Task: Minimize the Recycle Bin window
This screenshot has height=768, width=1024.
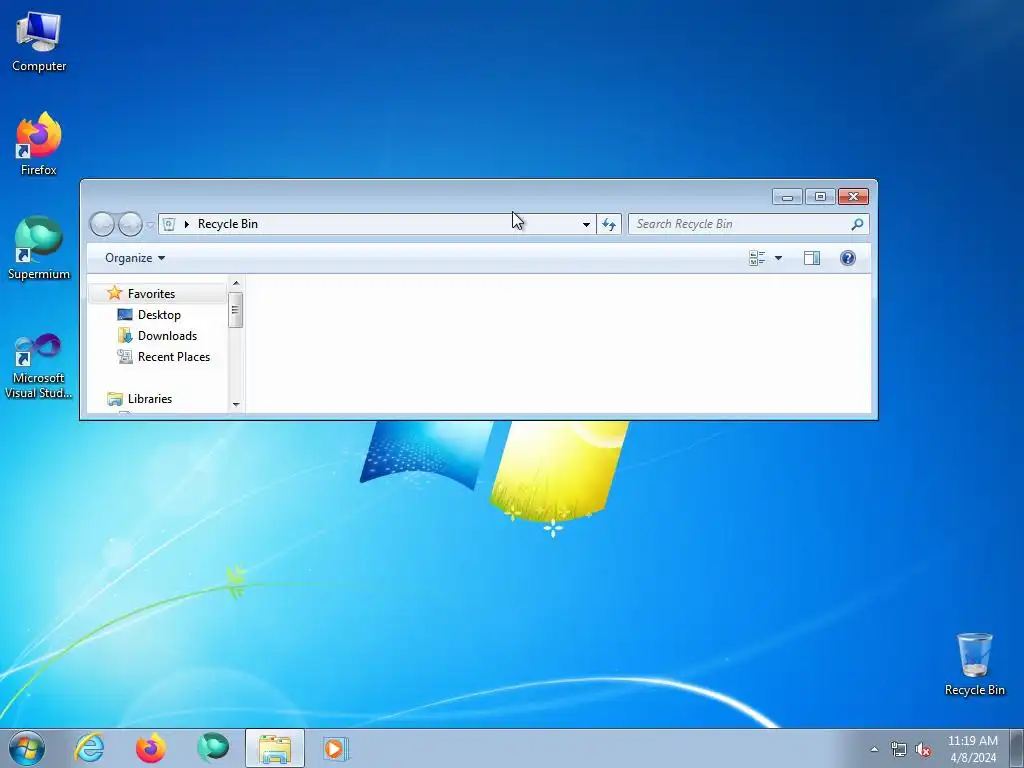Action: tap(787, 197)
